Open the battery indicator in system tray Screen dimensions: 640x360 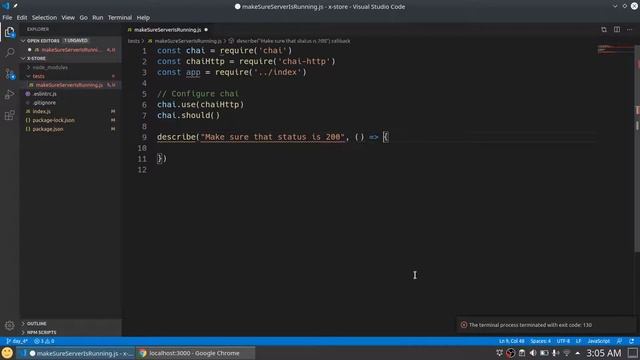coord(544,353)
